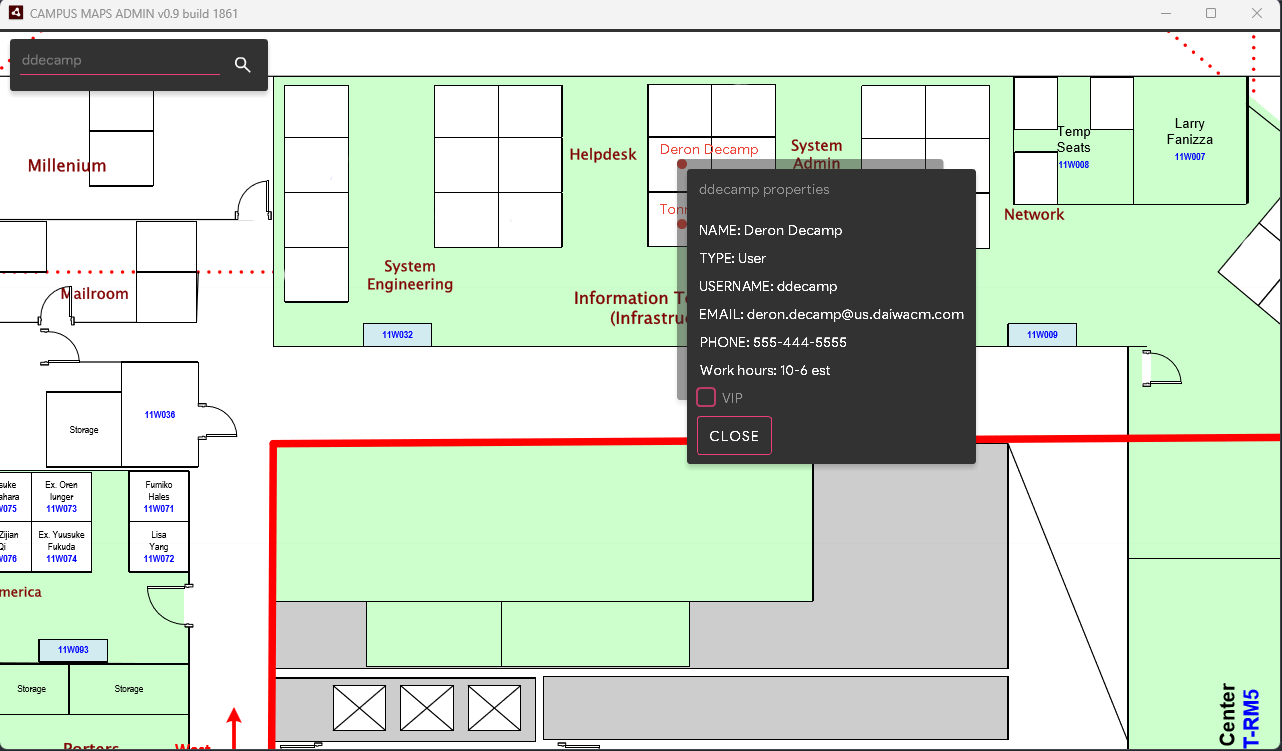Select Lisa Yang's desk 11W072

(159, 546)
